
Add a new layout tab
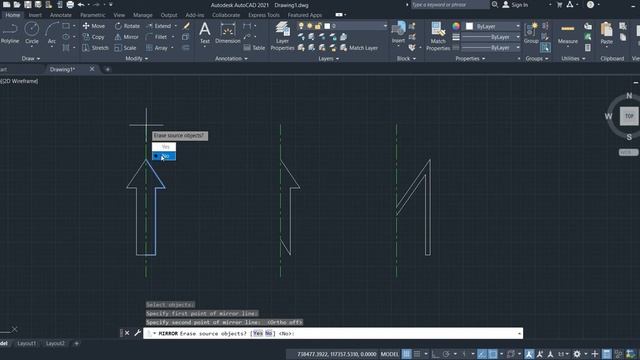[x=76, y=344]
